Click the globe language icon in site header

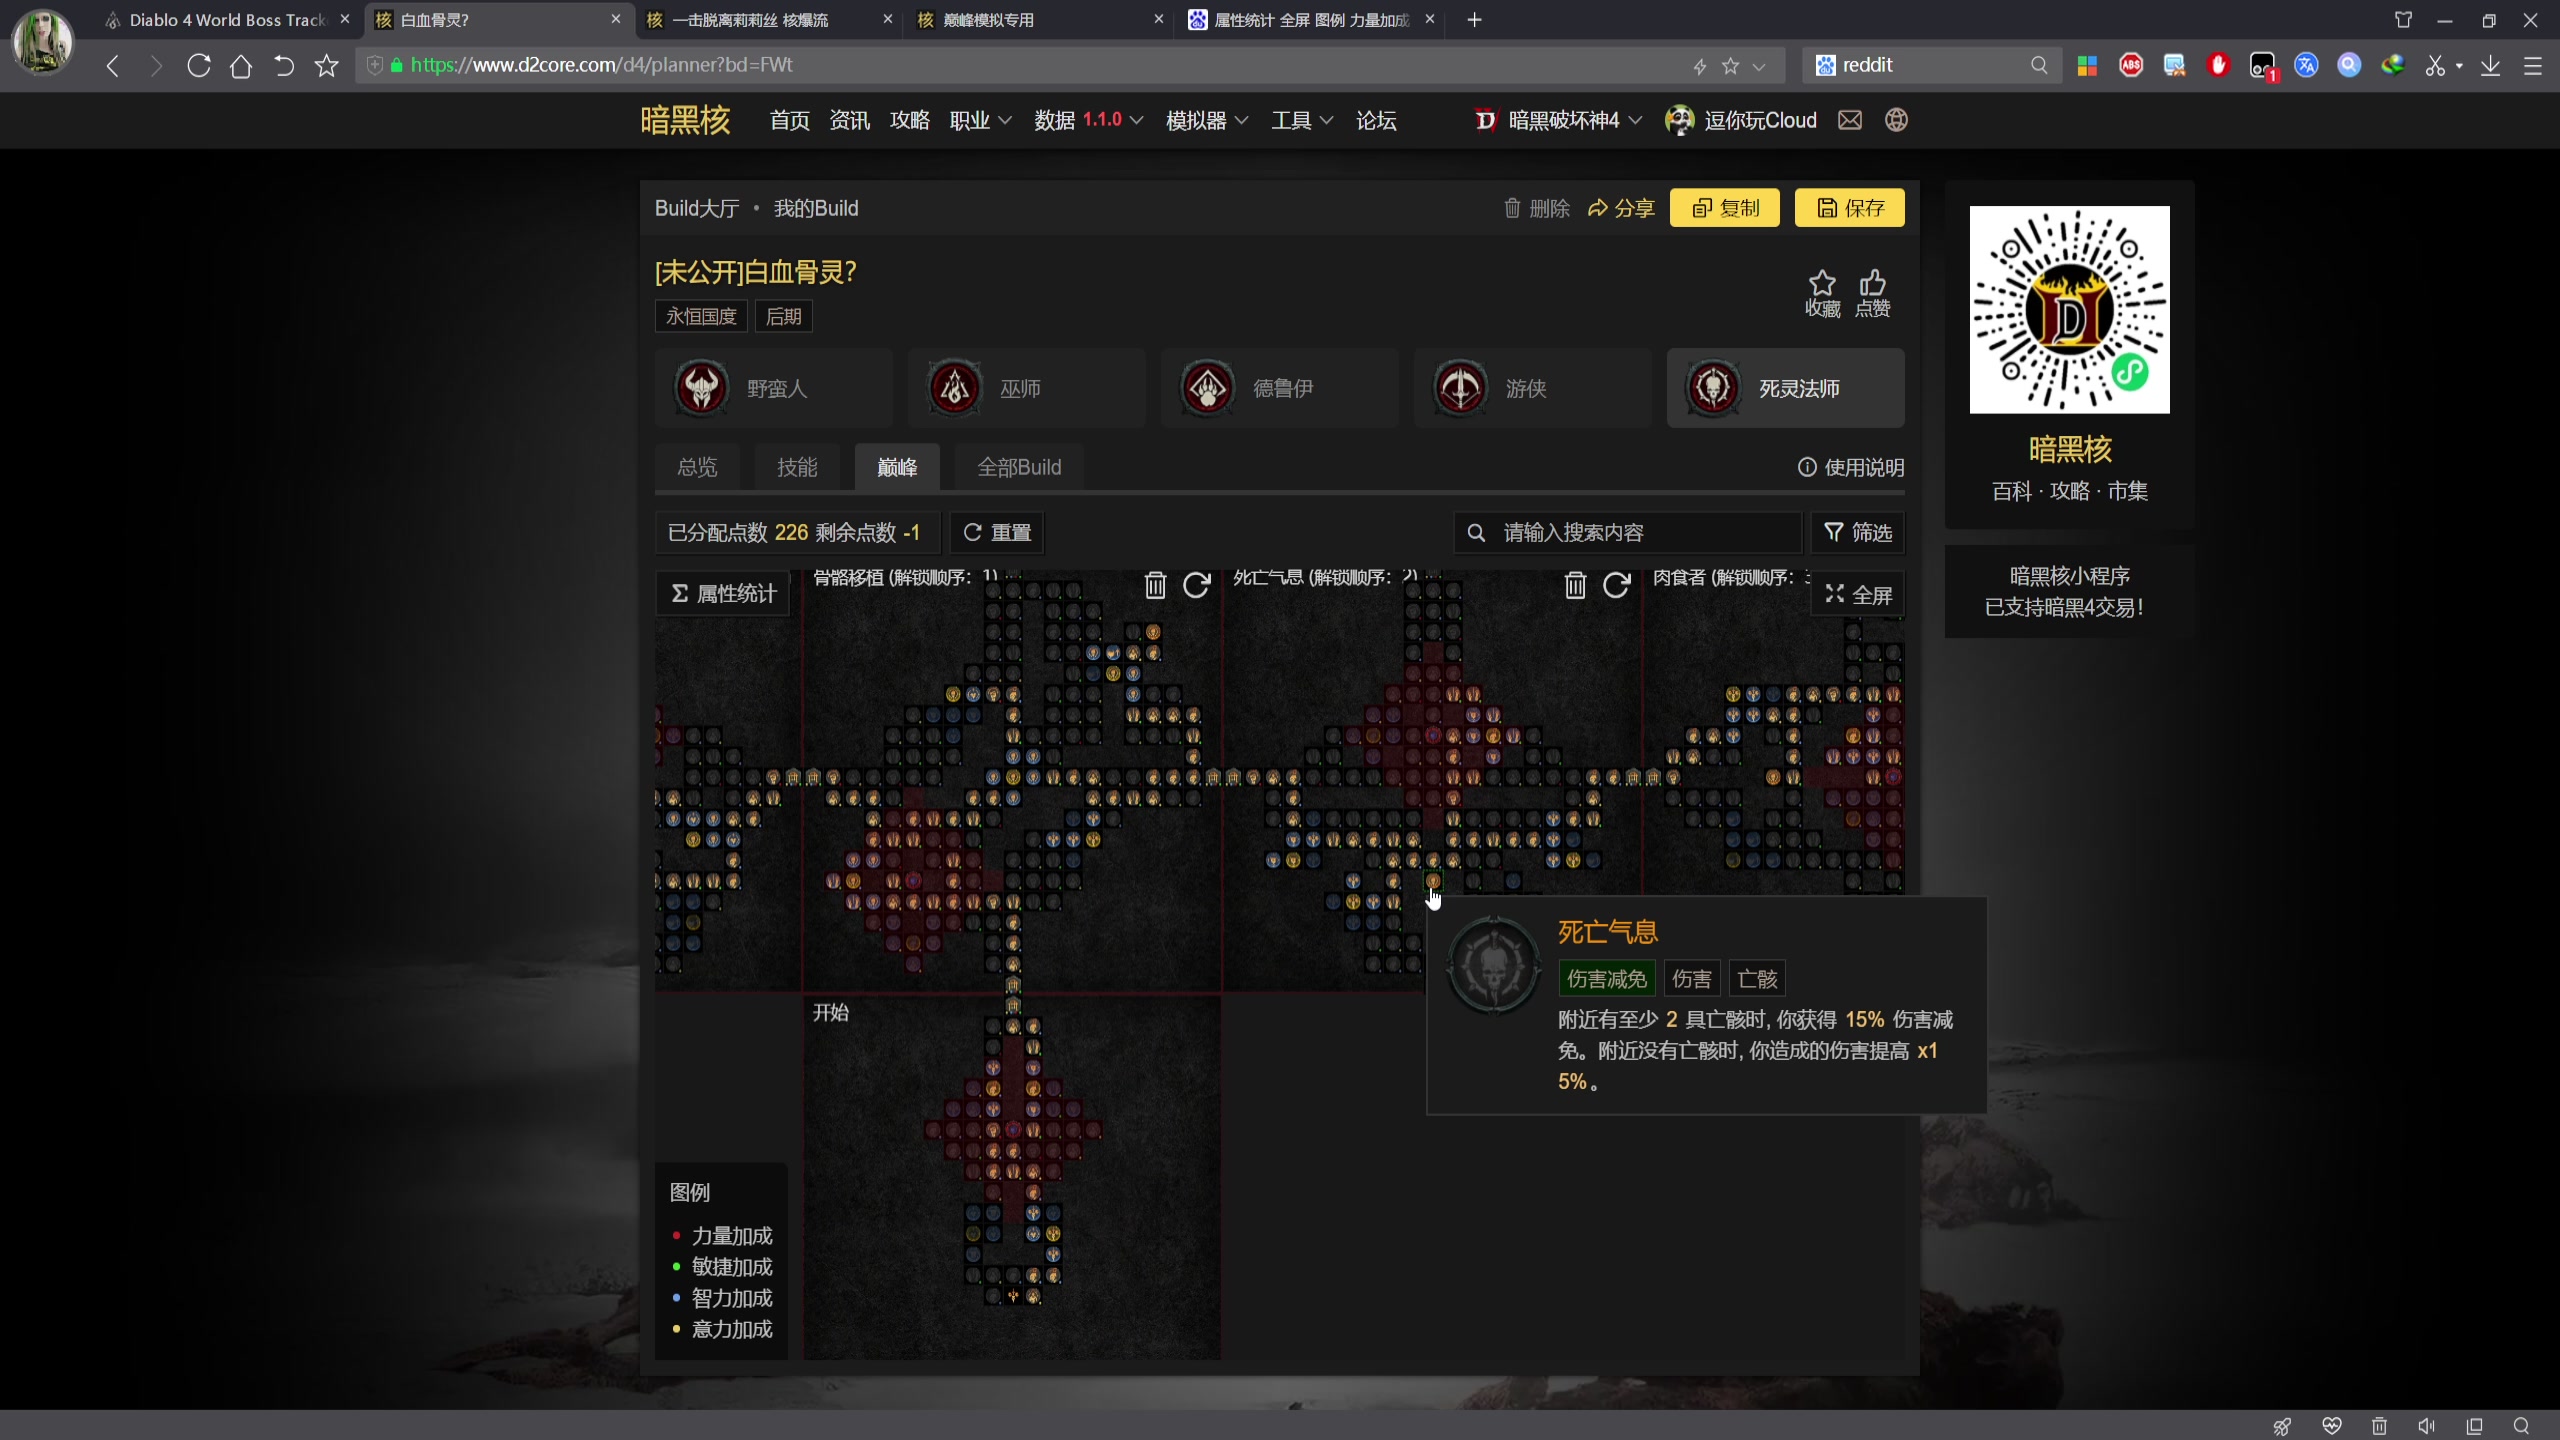coord(1896,120)
